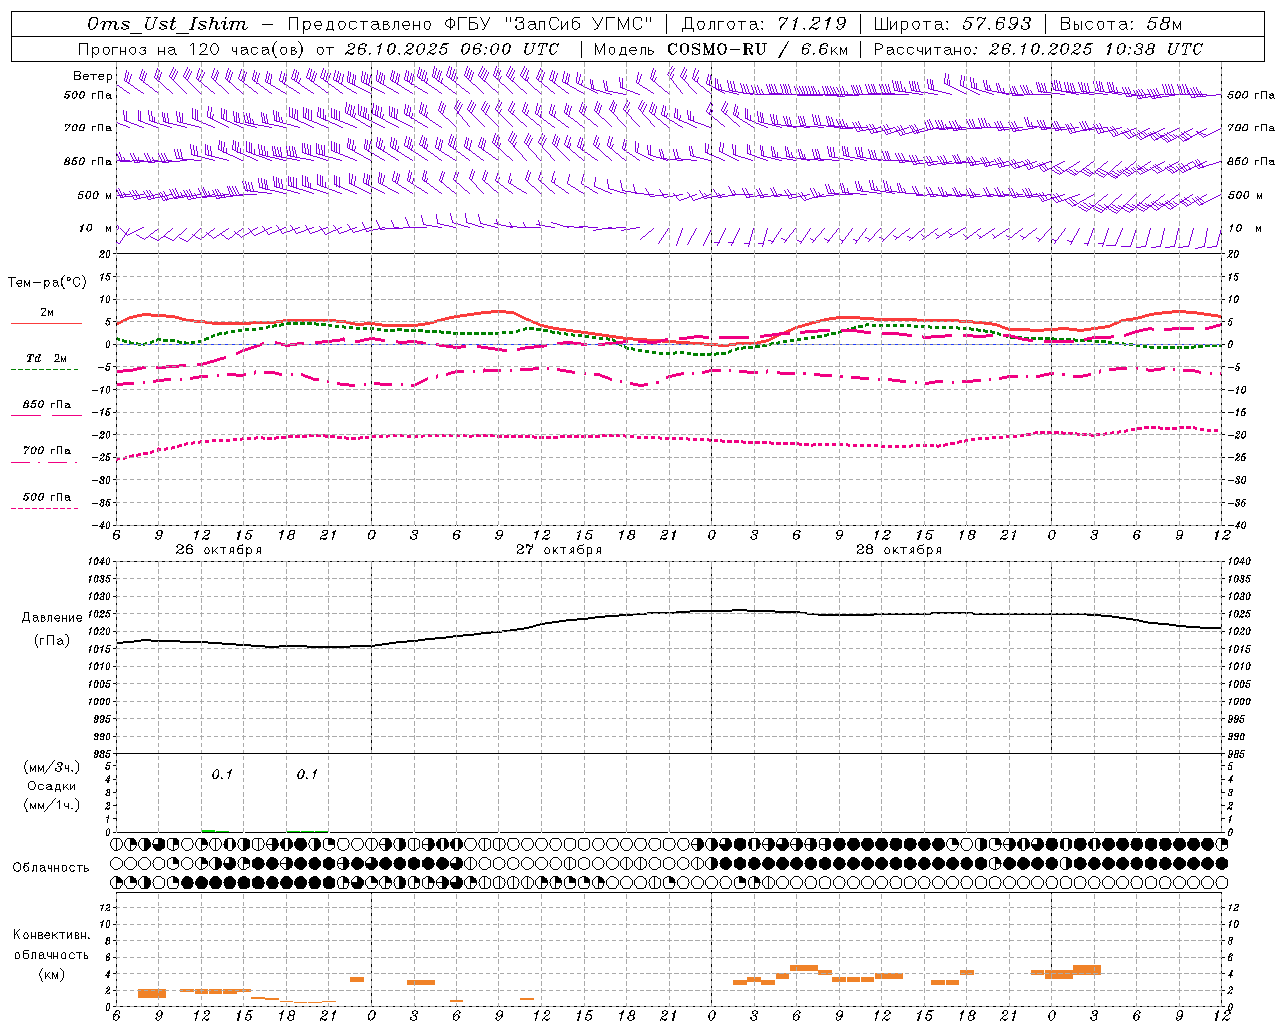Click the 2м legend entry with red line
Image resolution: width=1280 pixels, height=1024 pixels.
tap(46, 316)
